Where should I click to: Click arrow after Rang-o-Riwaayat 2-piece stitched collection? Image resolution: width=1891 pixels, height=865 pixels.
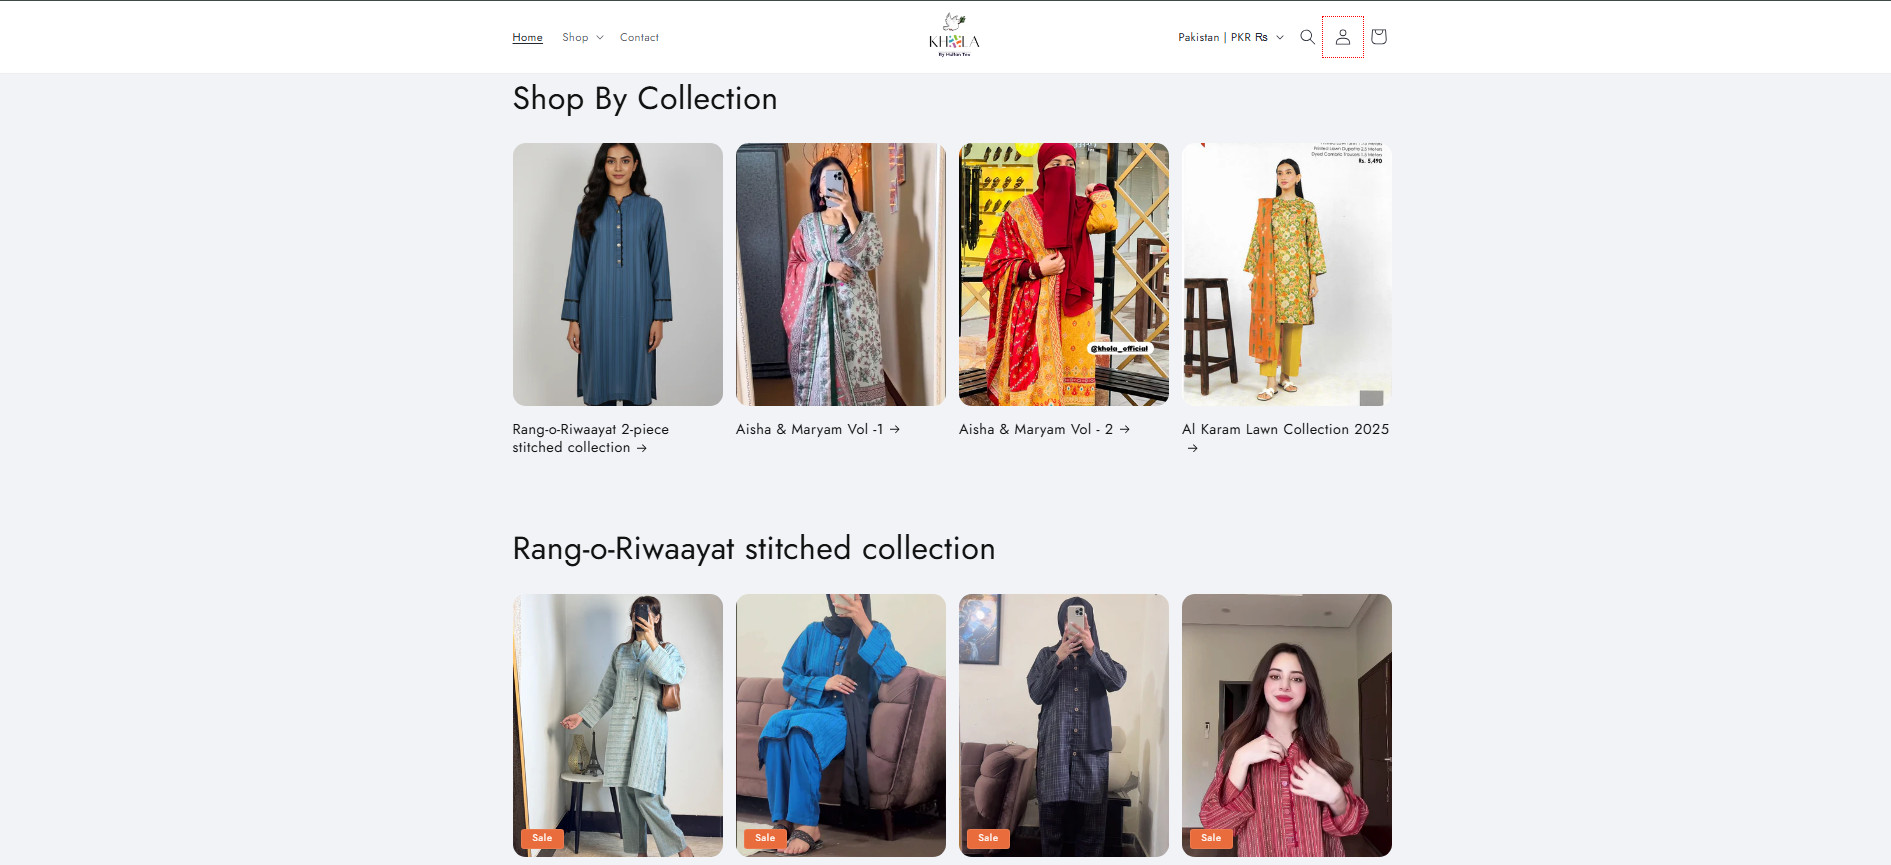point(642,448)
